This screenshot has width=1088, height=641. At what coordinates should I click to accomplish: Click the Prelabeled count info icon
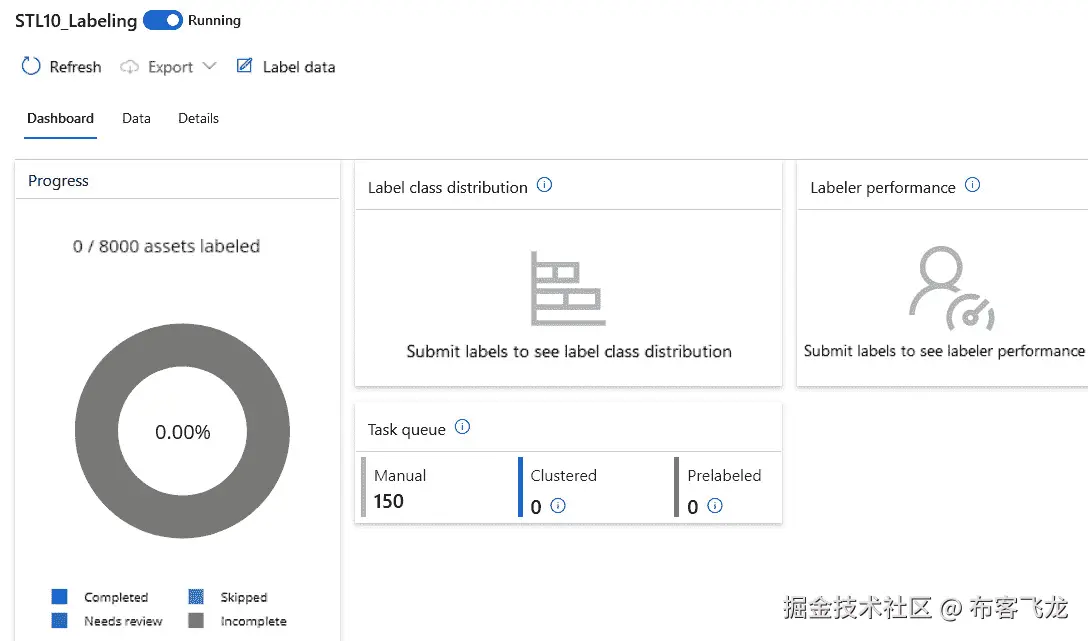coord(715,506)
